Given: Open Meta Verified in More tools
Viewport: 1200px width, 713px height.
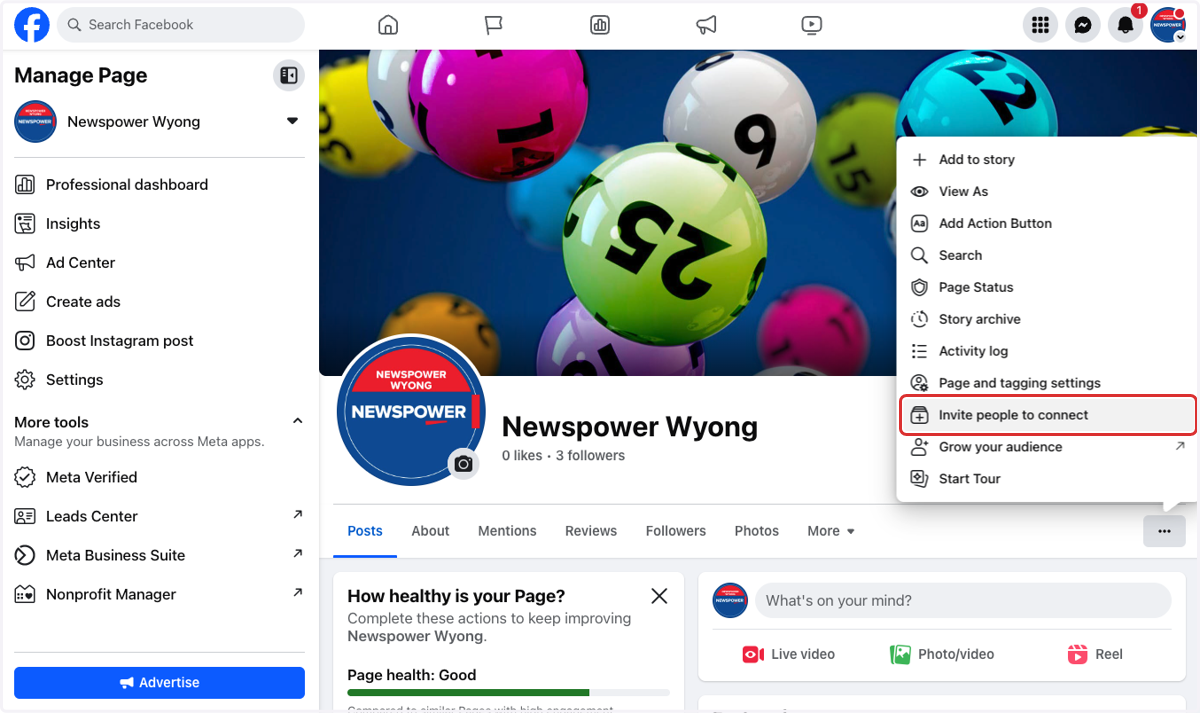Looking at the screenshot, I should click(160, 477).
